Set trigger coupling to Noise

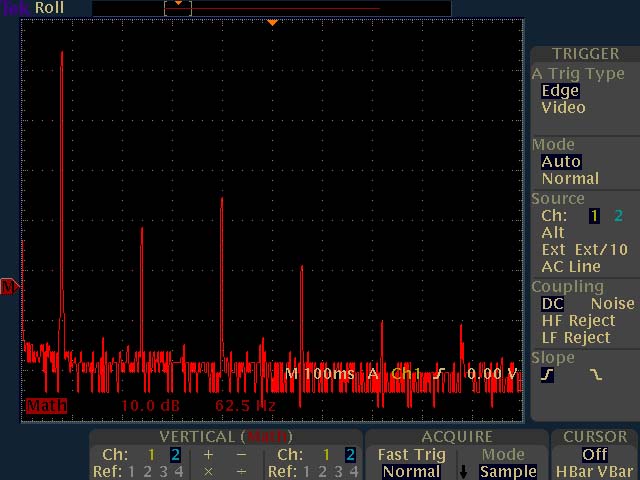(x=613, y=304)
